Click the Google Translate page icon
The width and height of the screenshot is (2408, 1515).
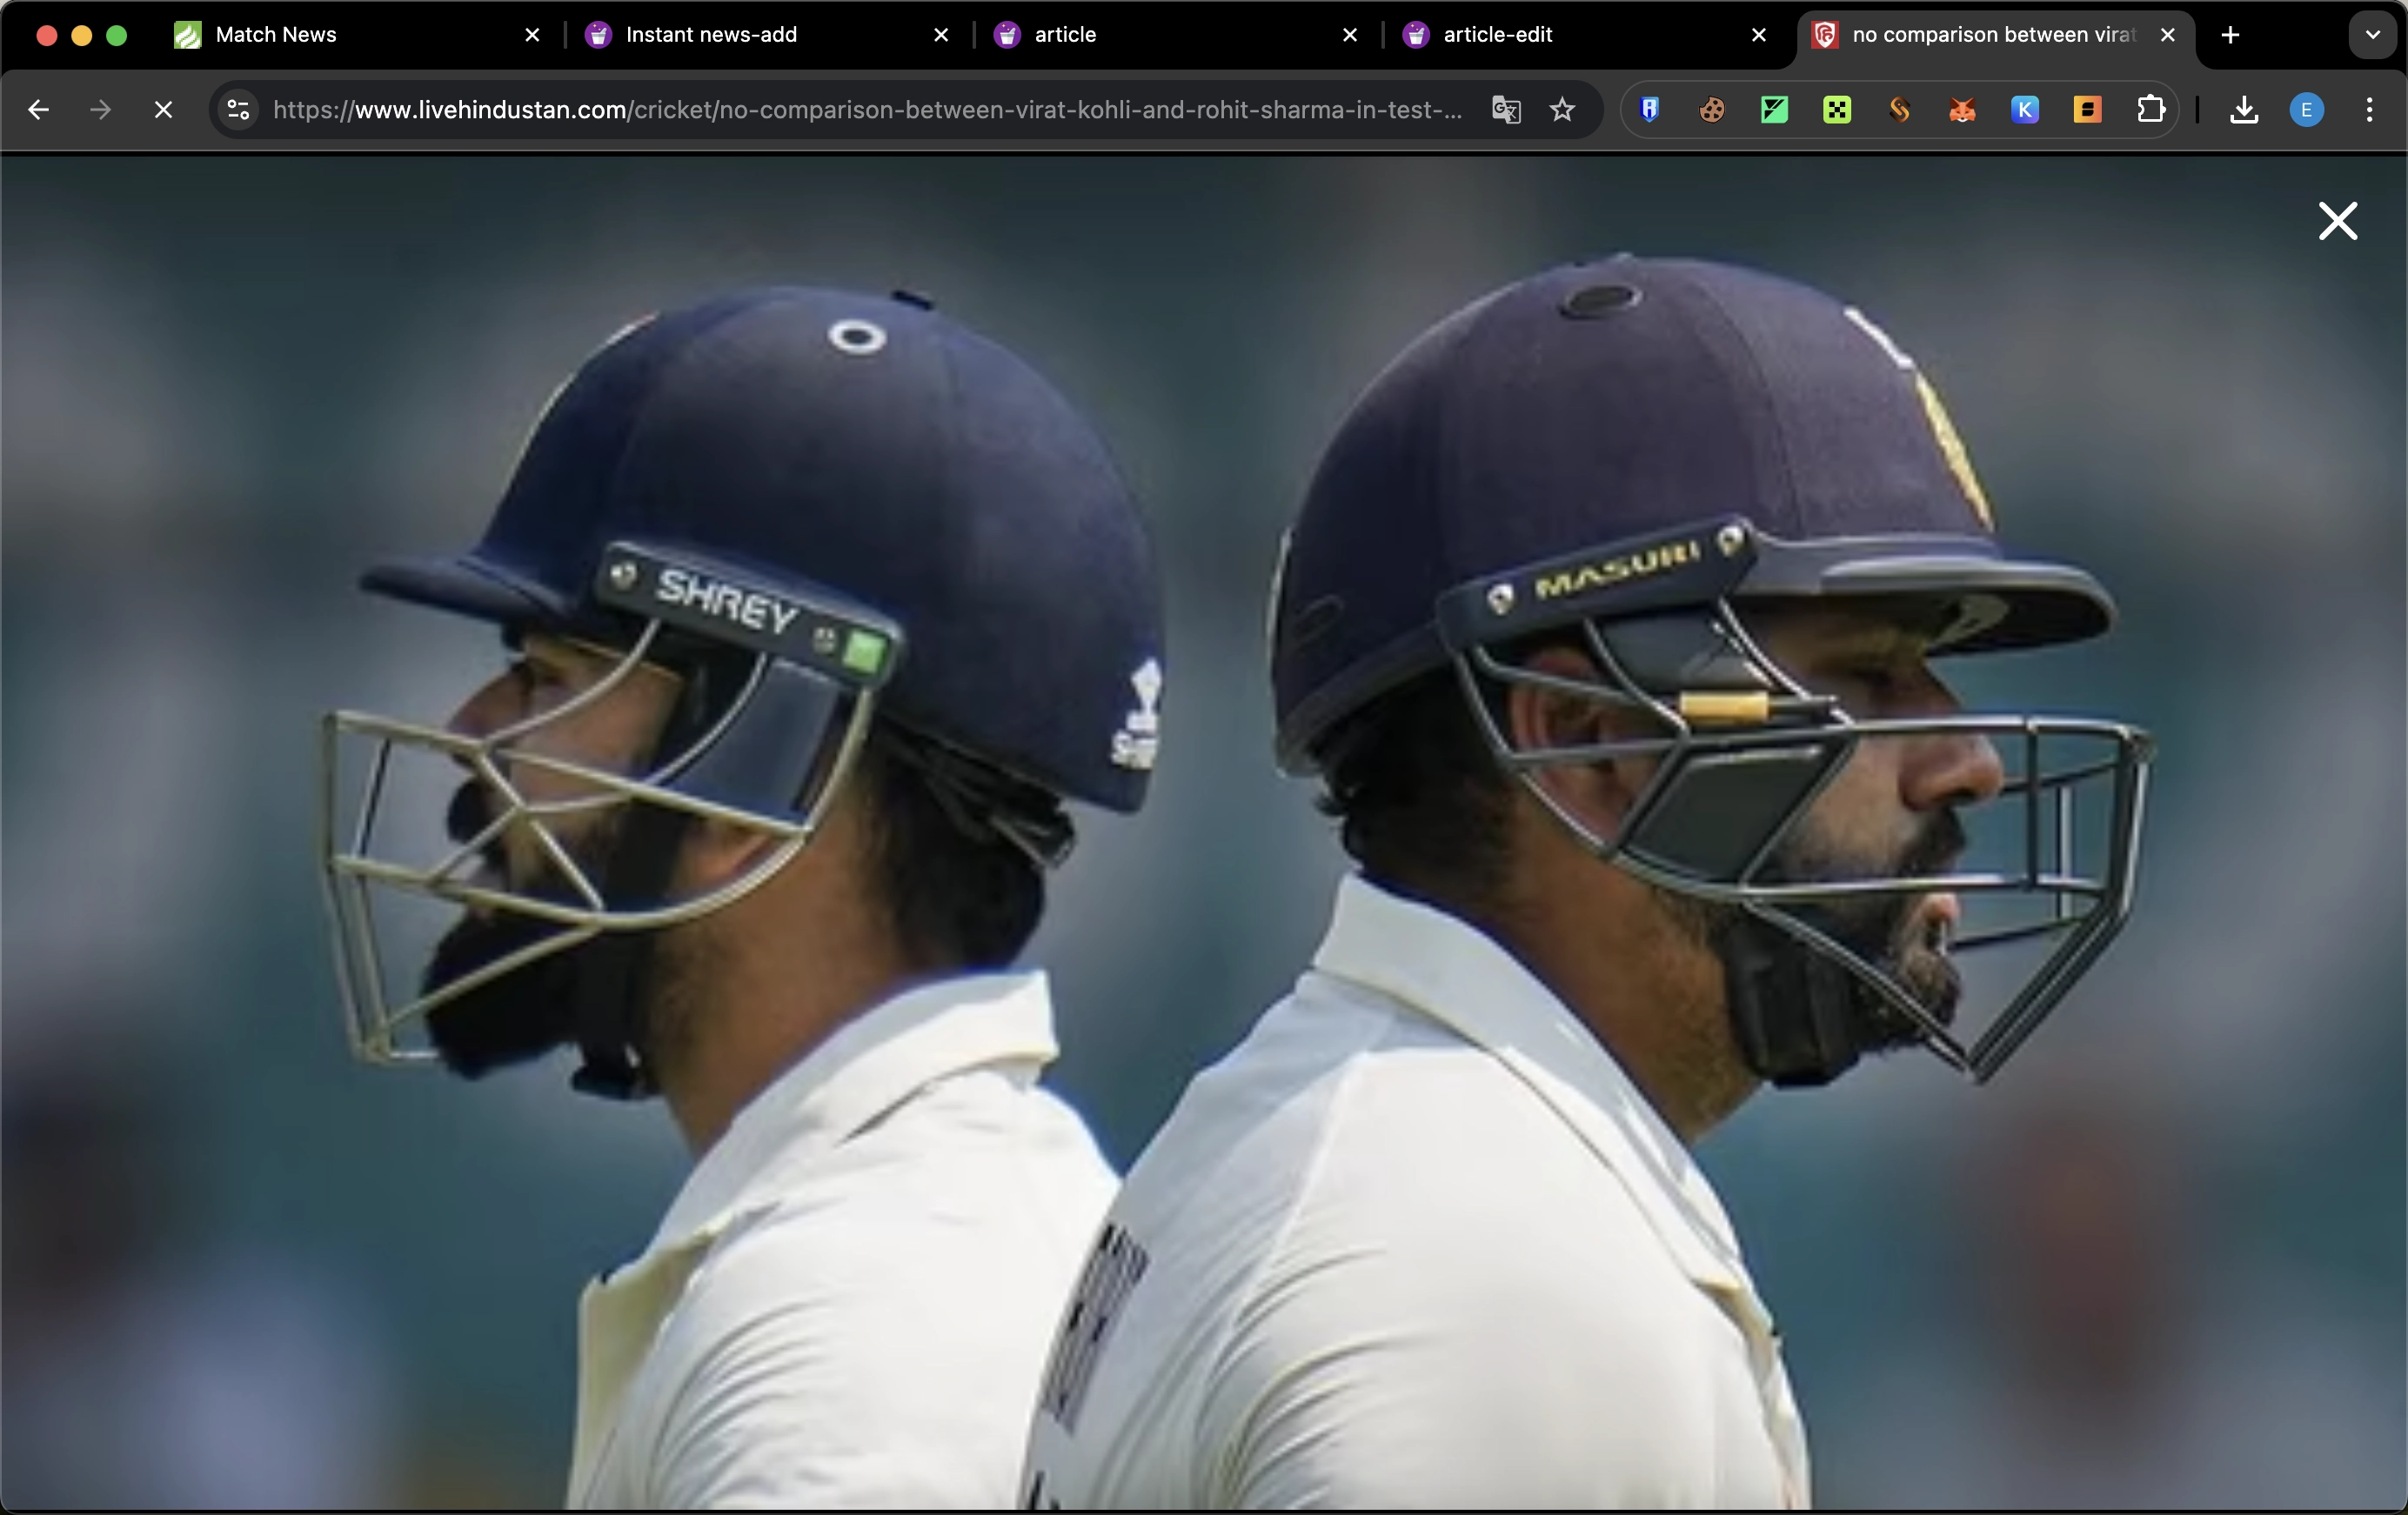[x=1506, y=110]
